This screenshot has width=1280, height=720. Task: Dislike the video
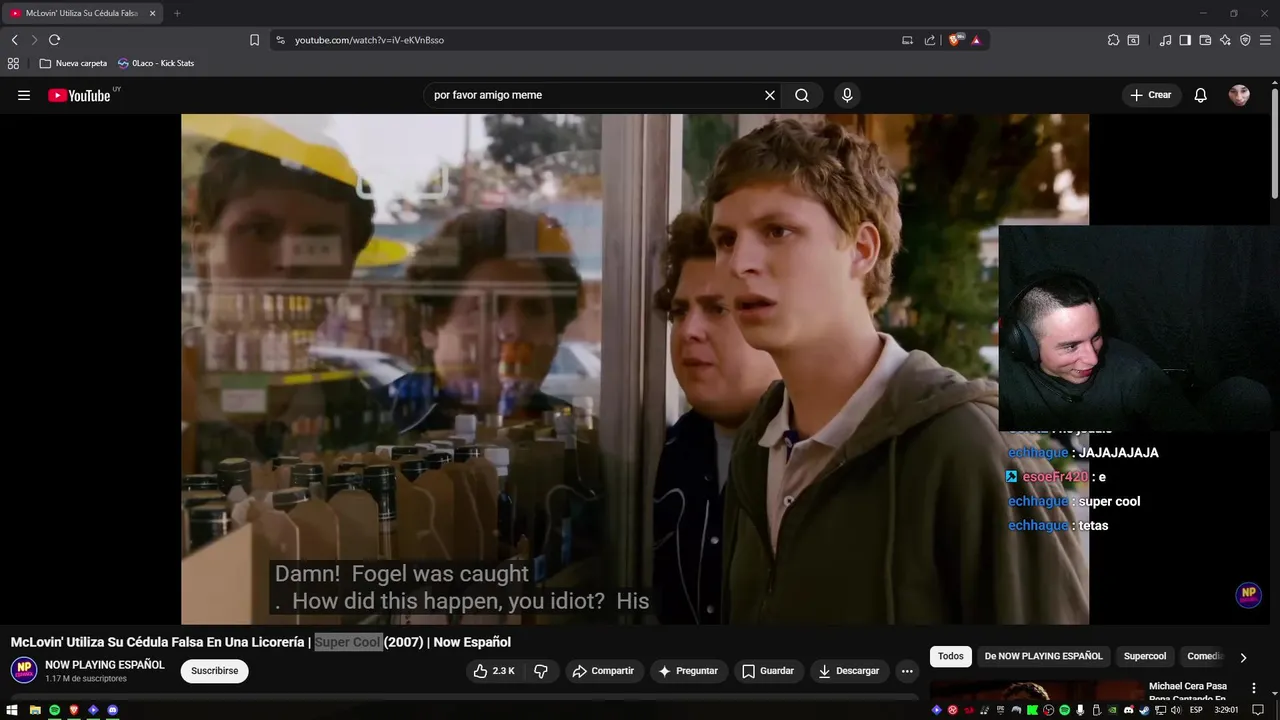(541, 671)
